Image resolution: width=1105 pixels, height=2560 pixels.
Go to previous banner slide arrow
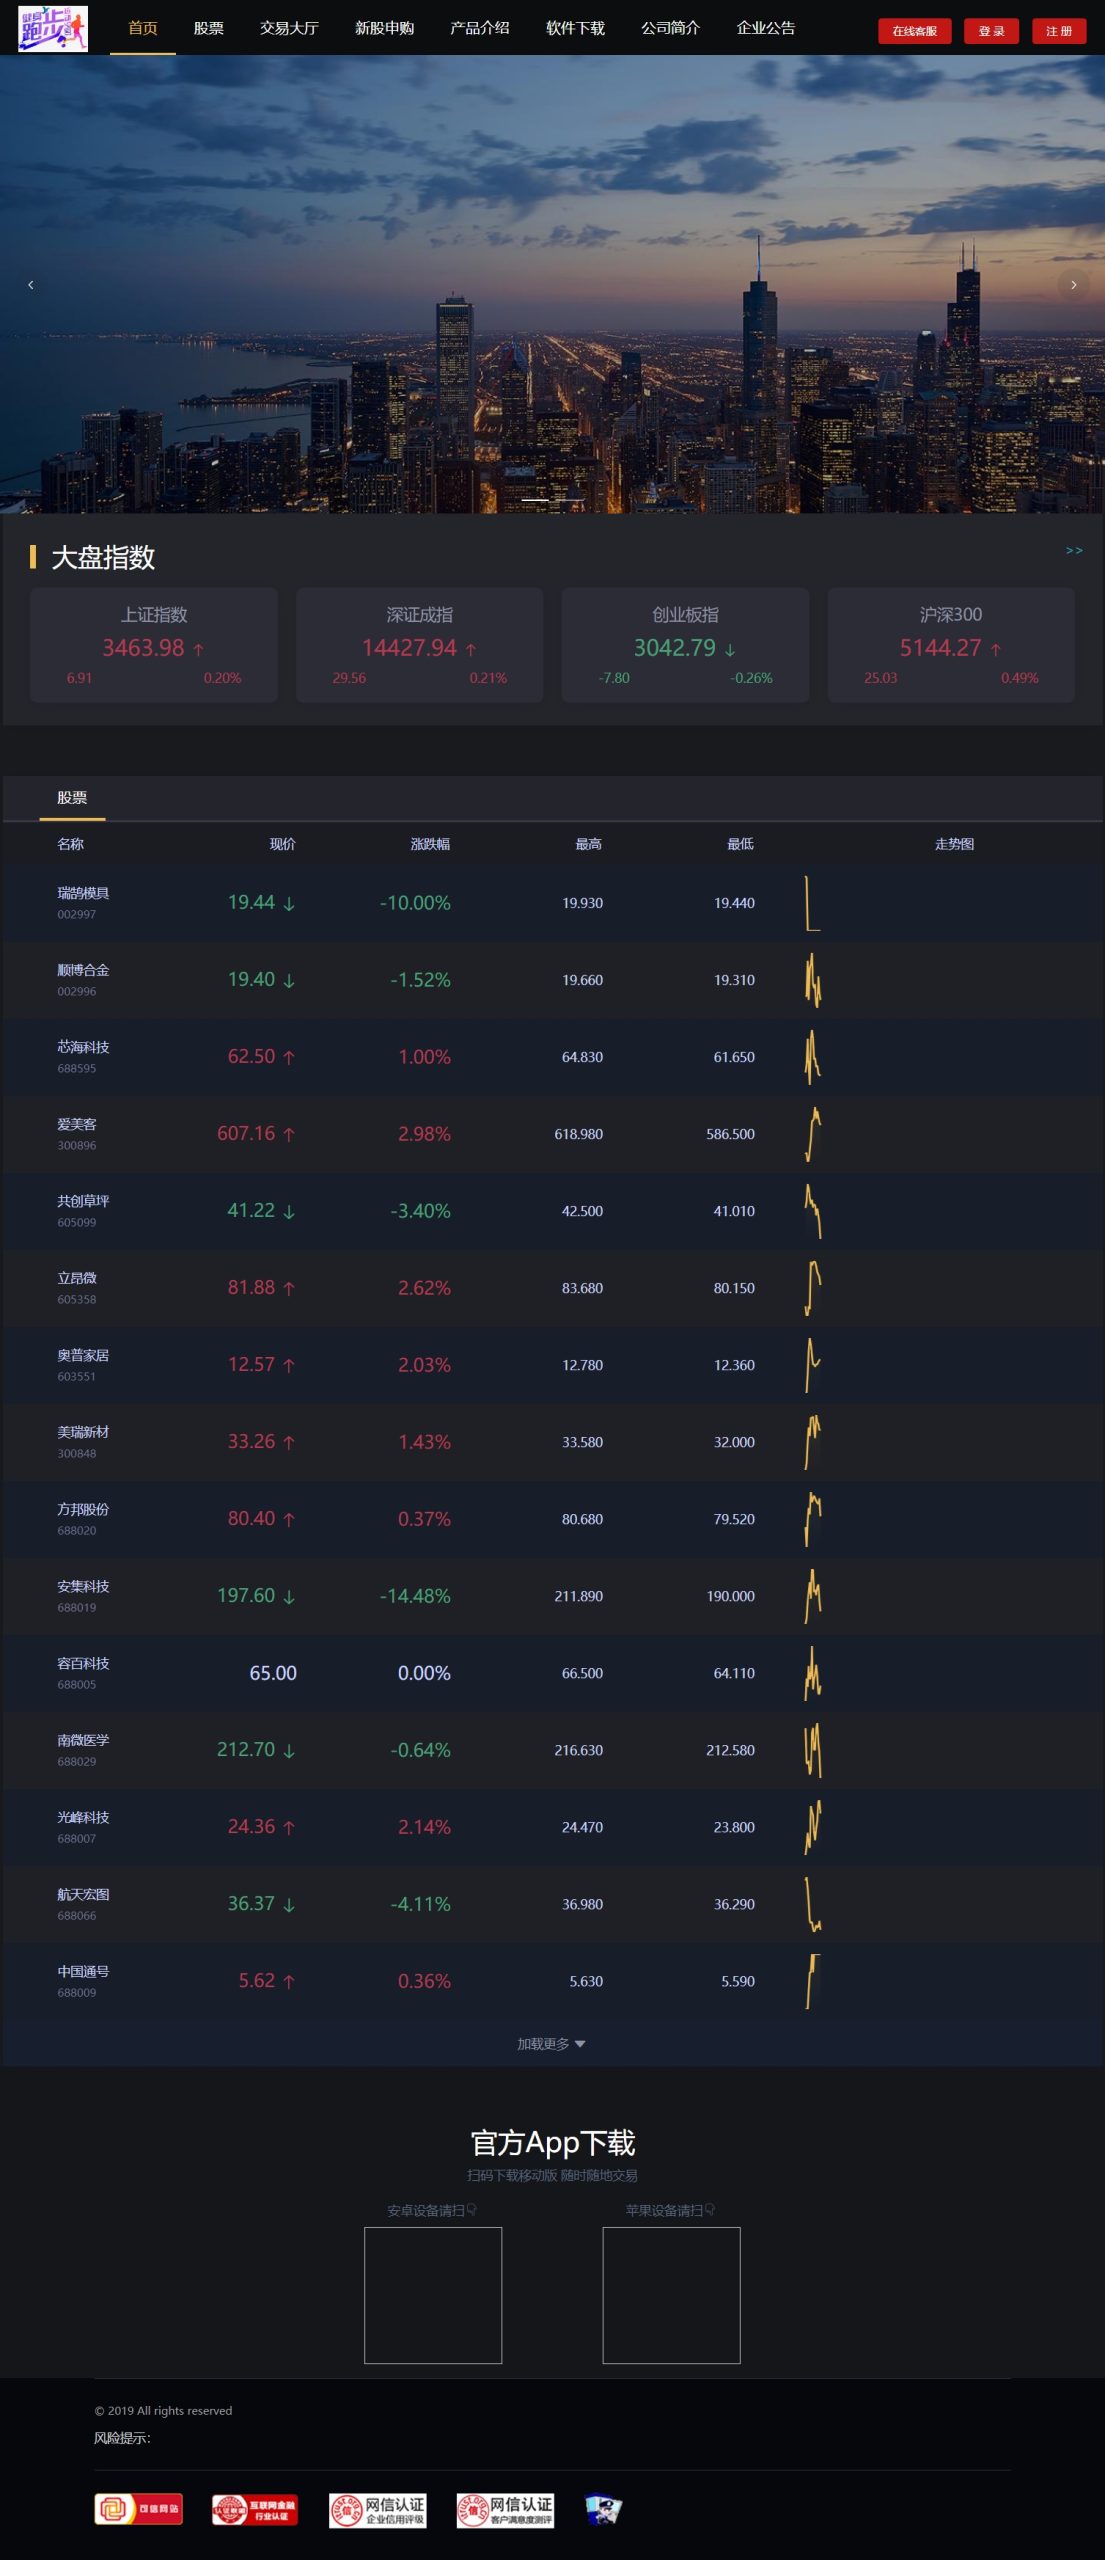(31, 285)
